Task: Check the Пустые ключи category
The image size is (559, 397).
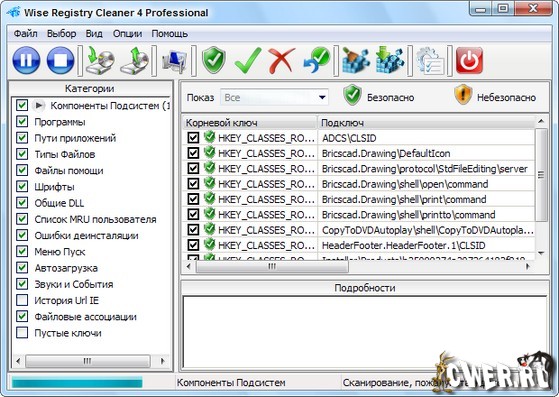Action: click(22, 332)
